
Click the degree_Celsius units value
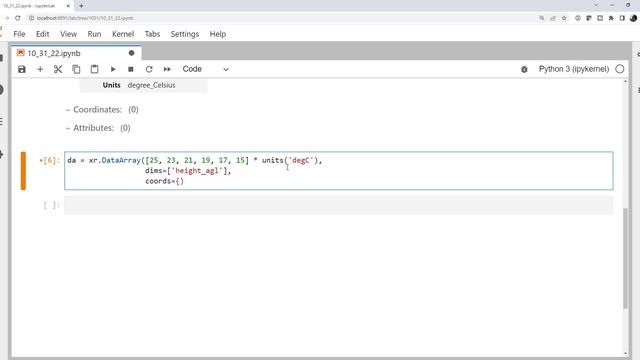tap(151, 85)
